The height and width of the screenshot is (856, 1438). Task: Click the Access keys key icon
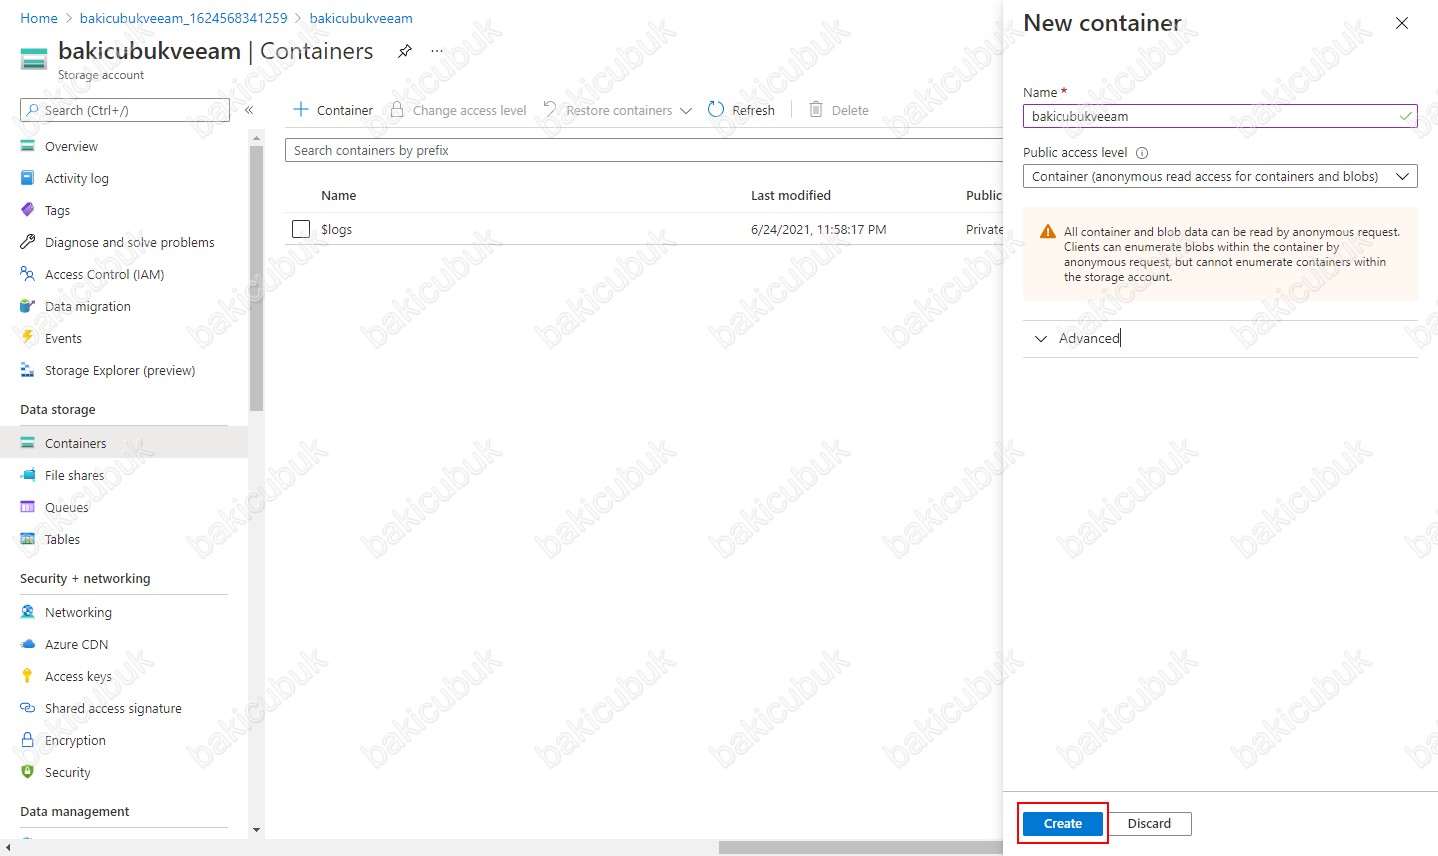[x=28, y=676]
